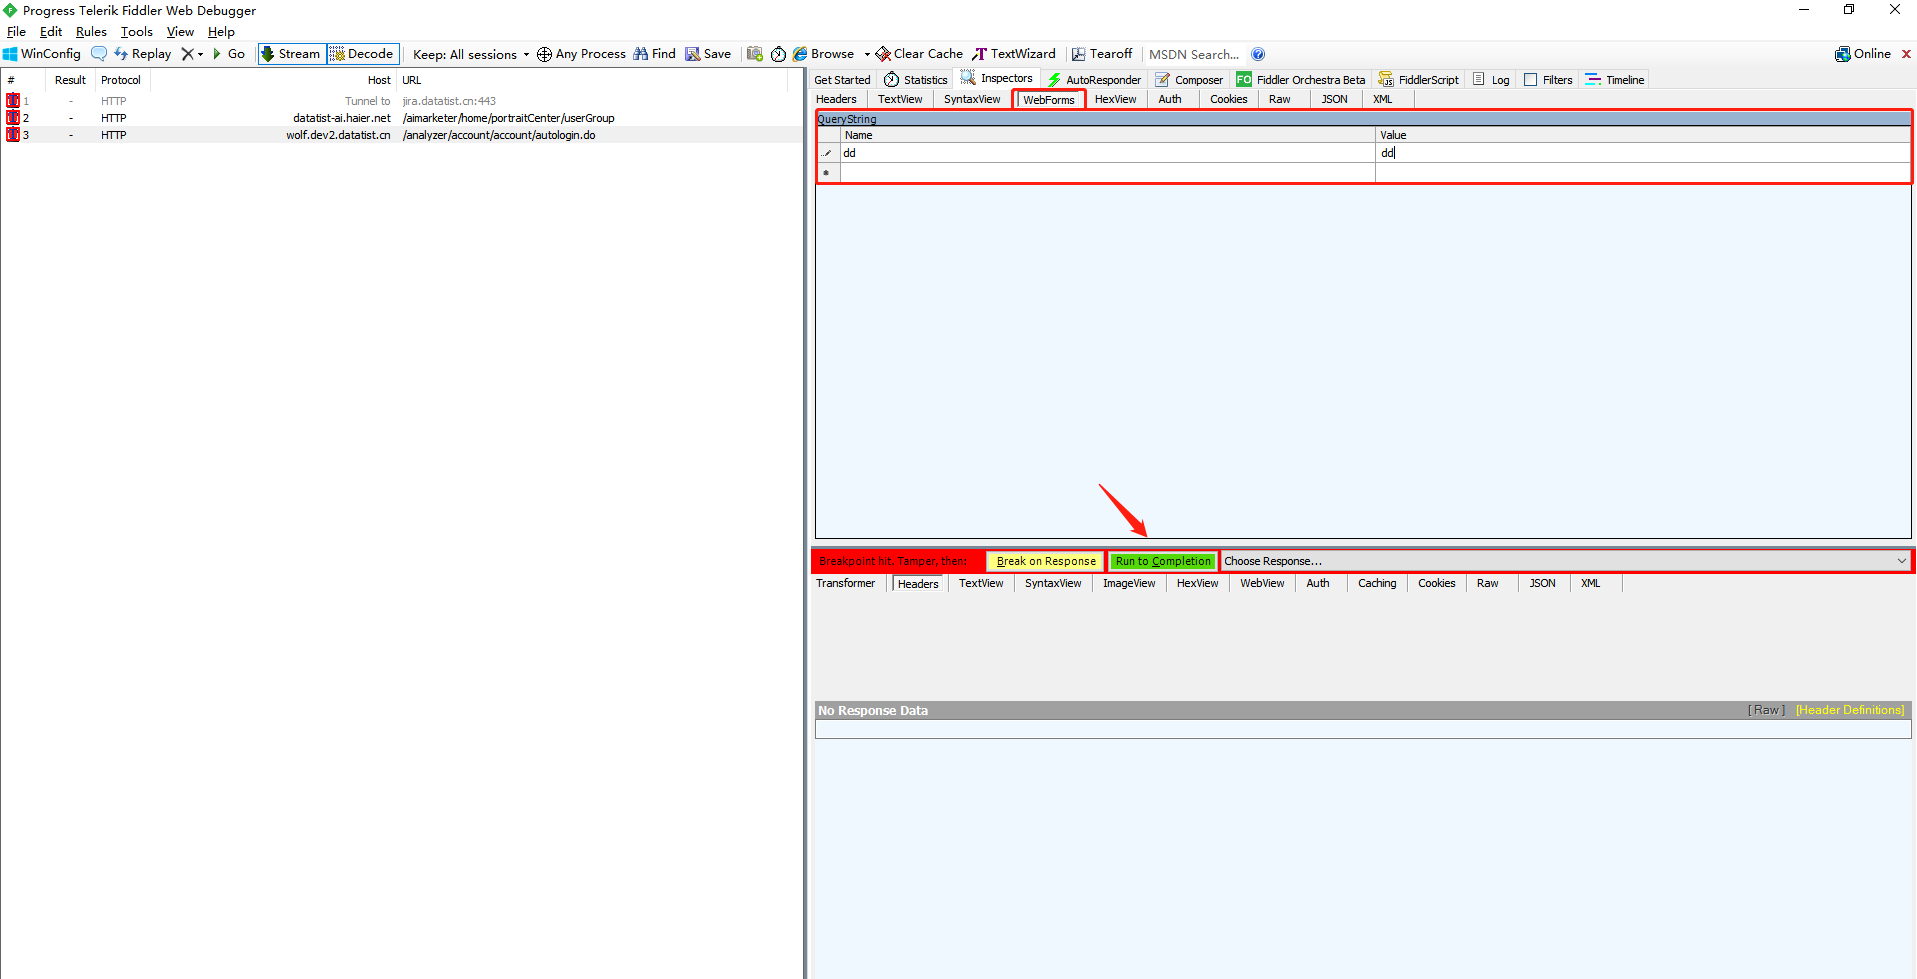Click the Break on Response button

coord(1046,561)
